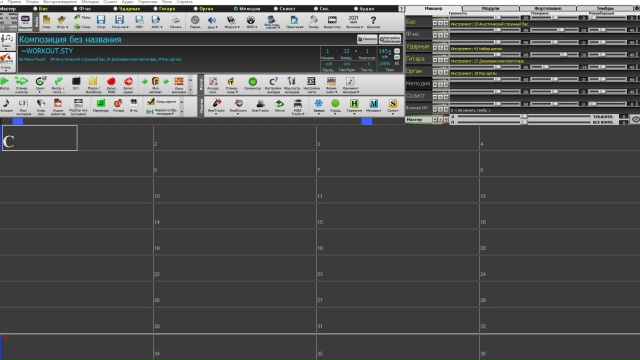
Task: Stop playback with the black Ост. square
Action: [76, 84]
